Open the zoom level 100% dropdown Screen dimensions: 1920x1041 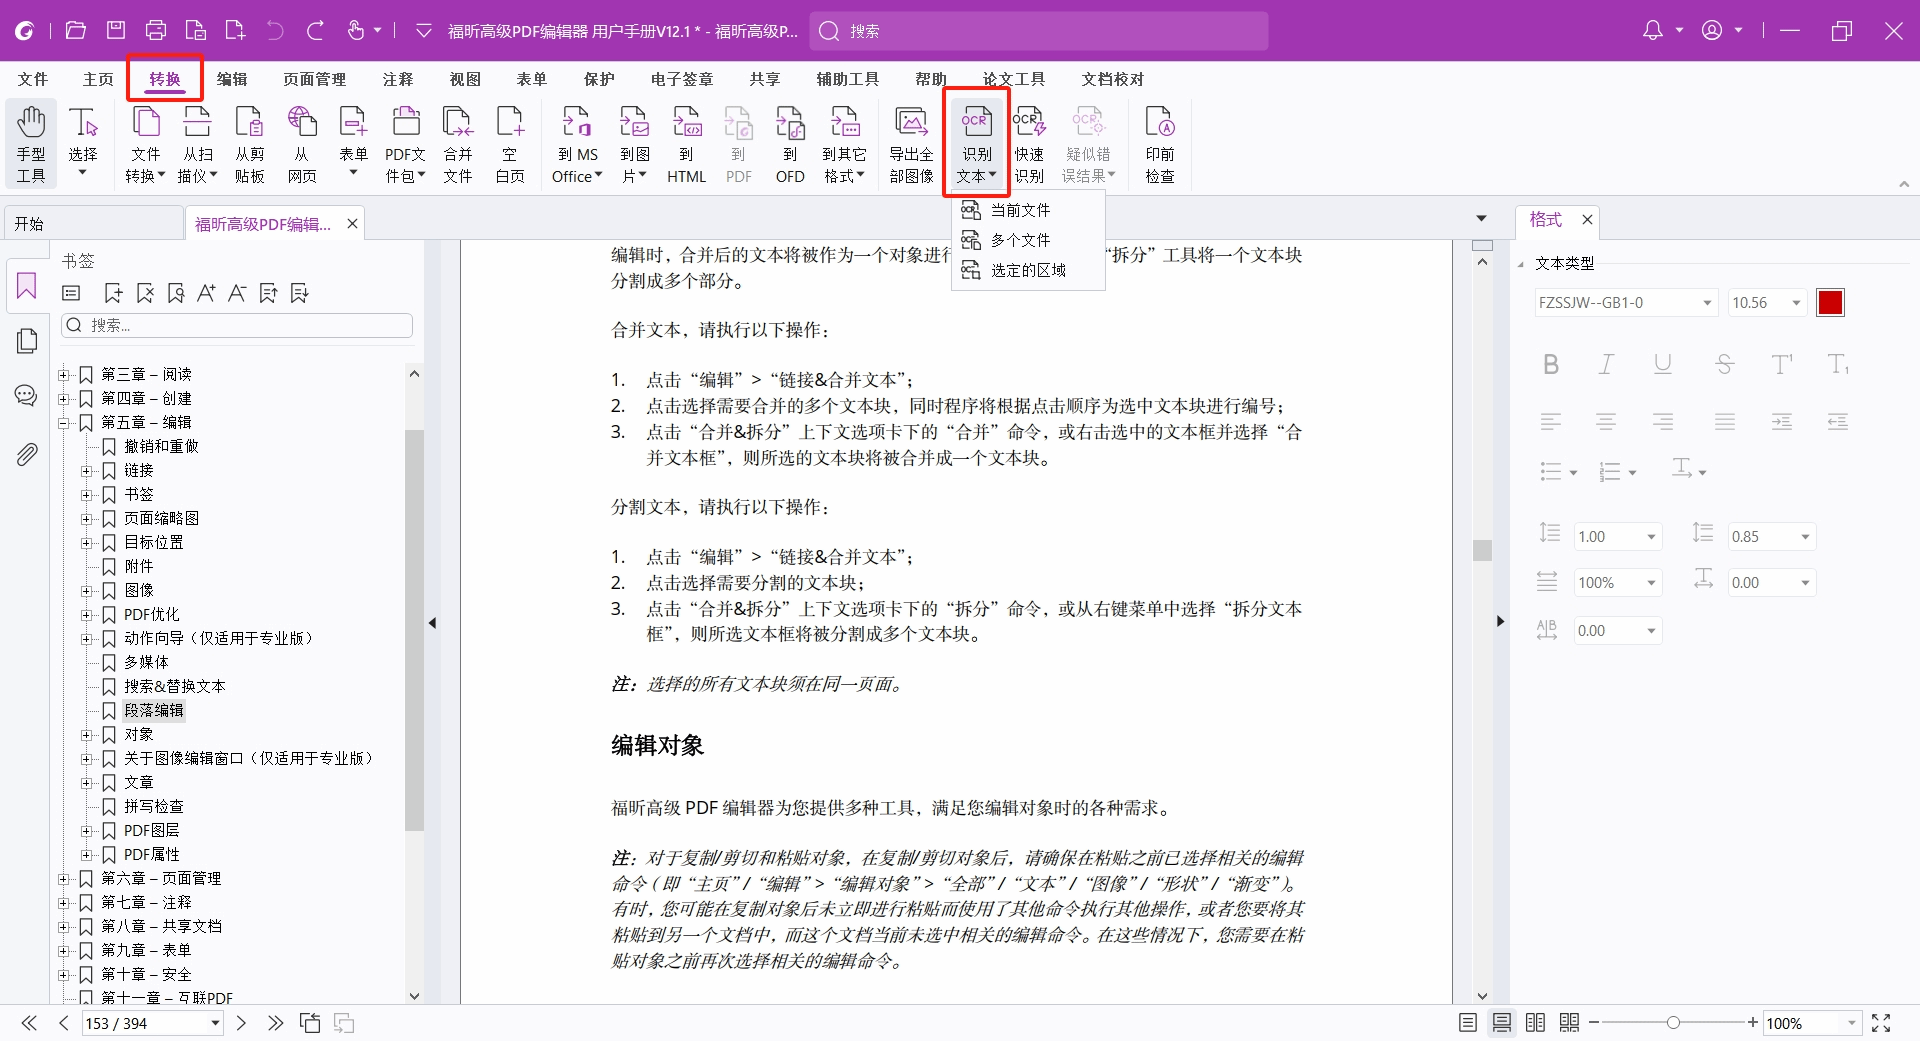click(x=1851, y=1023)
